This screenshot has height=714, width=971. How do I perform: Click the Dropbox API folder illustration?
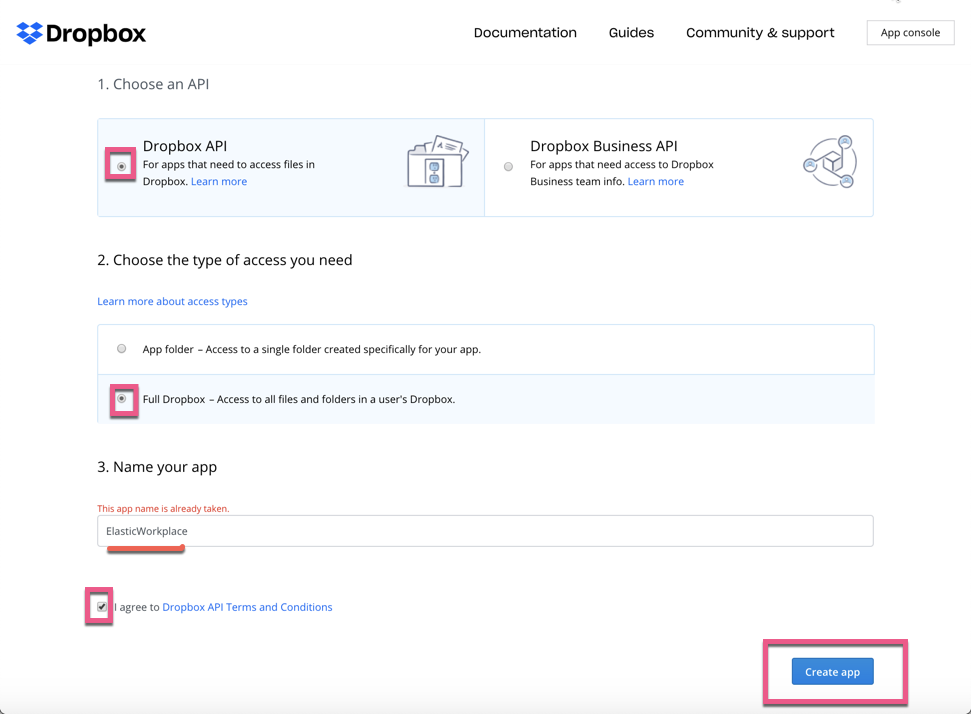(437, 162)
